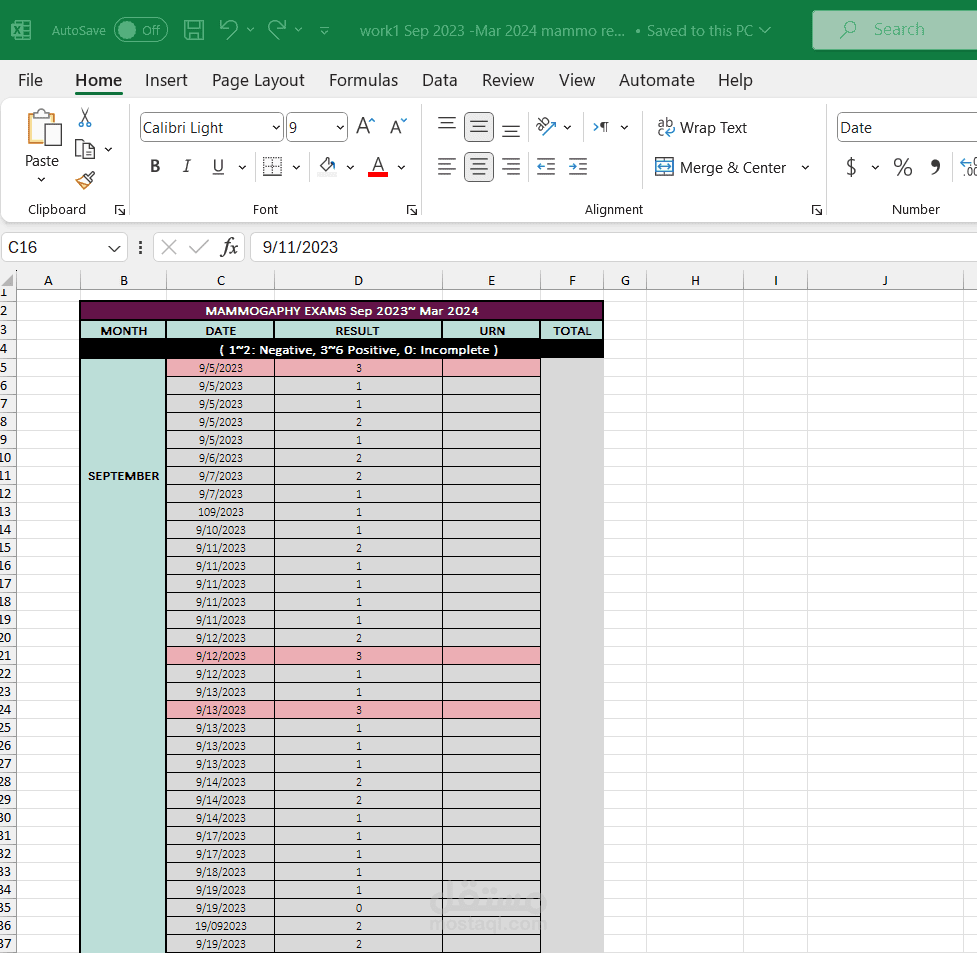
Task: Switch to the Insert tab
Action: pyautogui.click(x=166, y=80)
